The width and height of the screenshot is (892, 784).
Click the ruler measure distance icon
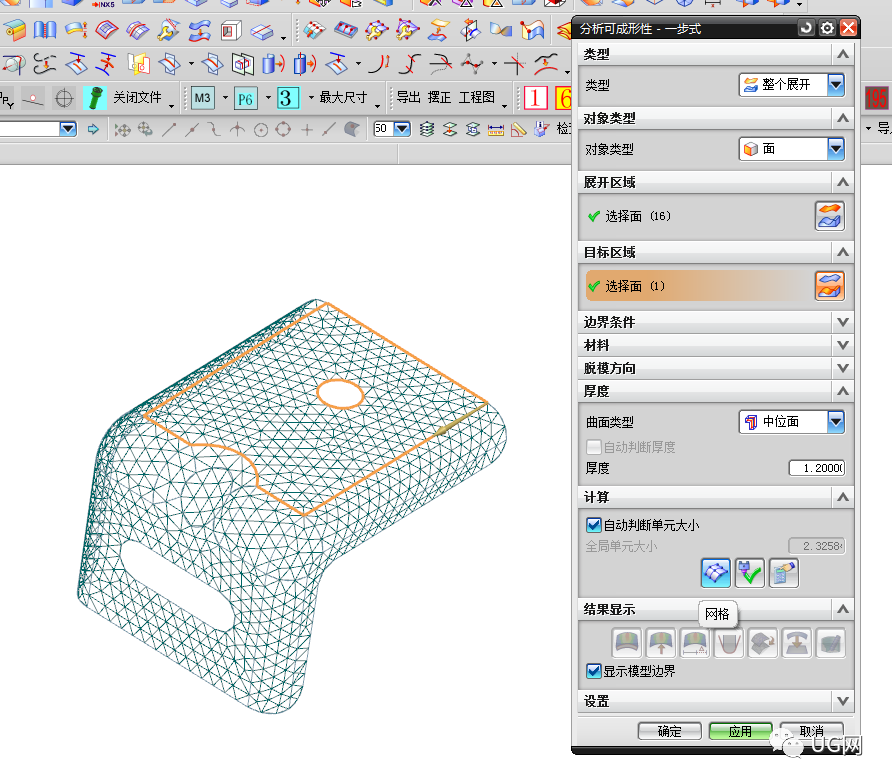[495, 130]
